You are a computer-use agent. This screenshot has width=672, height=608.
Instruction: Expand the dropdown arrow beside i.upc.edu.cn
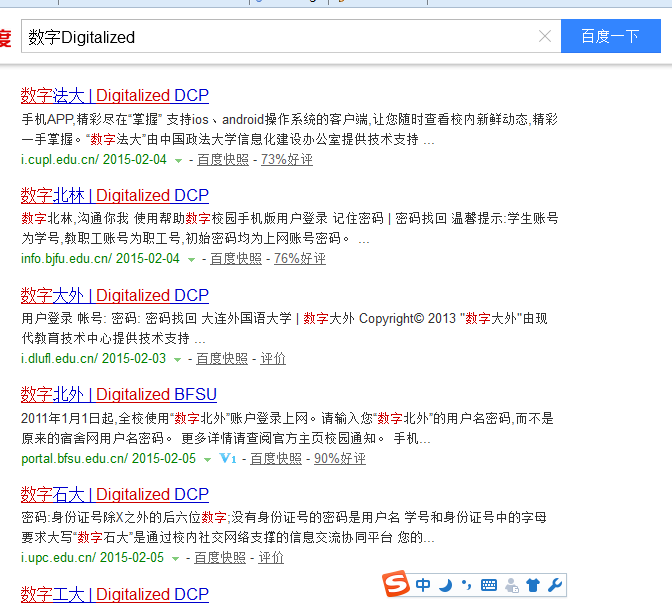175,558
